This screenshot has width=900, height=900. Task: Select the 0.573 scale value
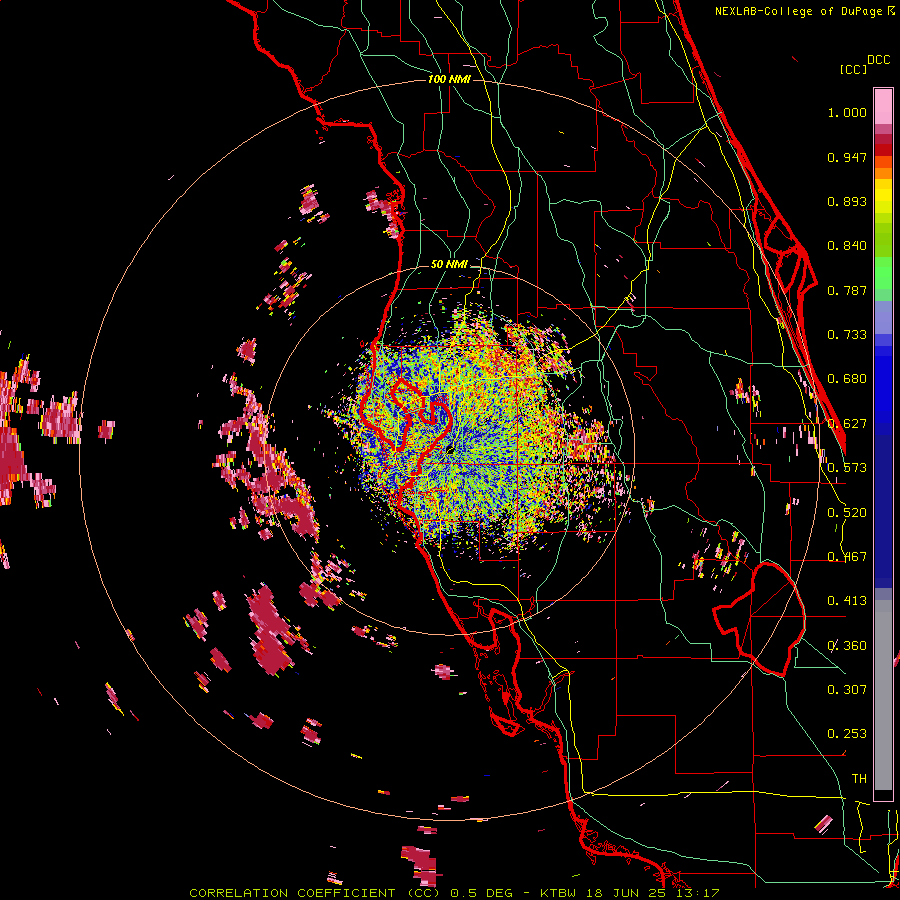[x=847, y=468]
